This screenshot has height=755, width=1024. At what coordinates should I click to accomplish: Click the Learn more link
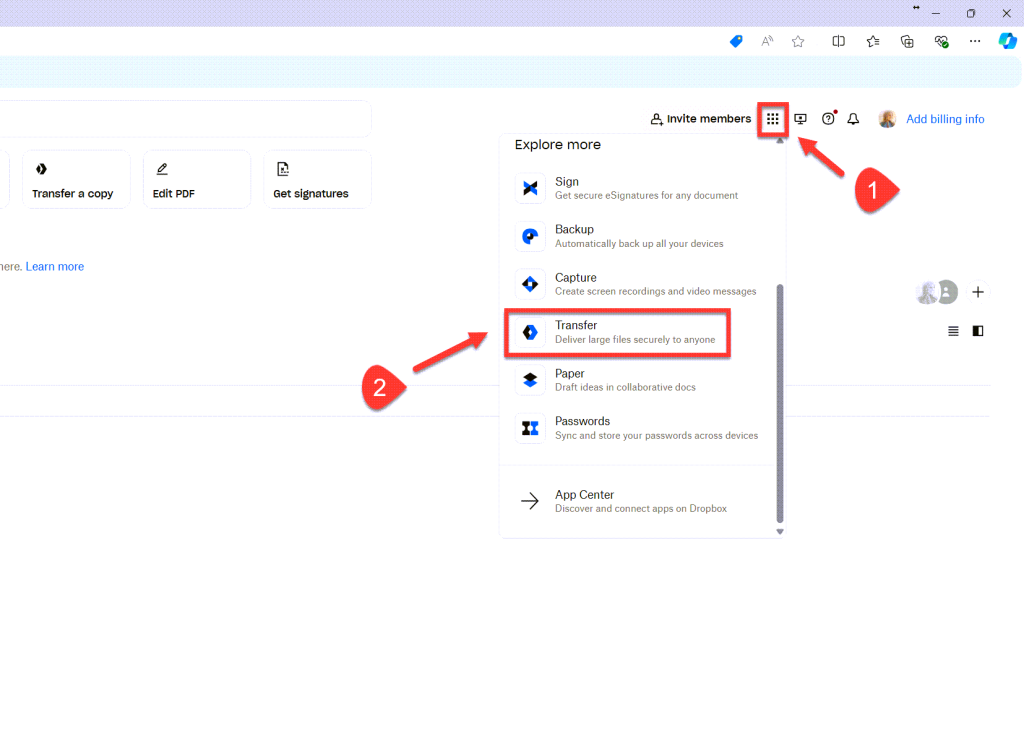55,266
